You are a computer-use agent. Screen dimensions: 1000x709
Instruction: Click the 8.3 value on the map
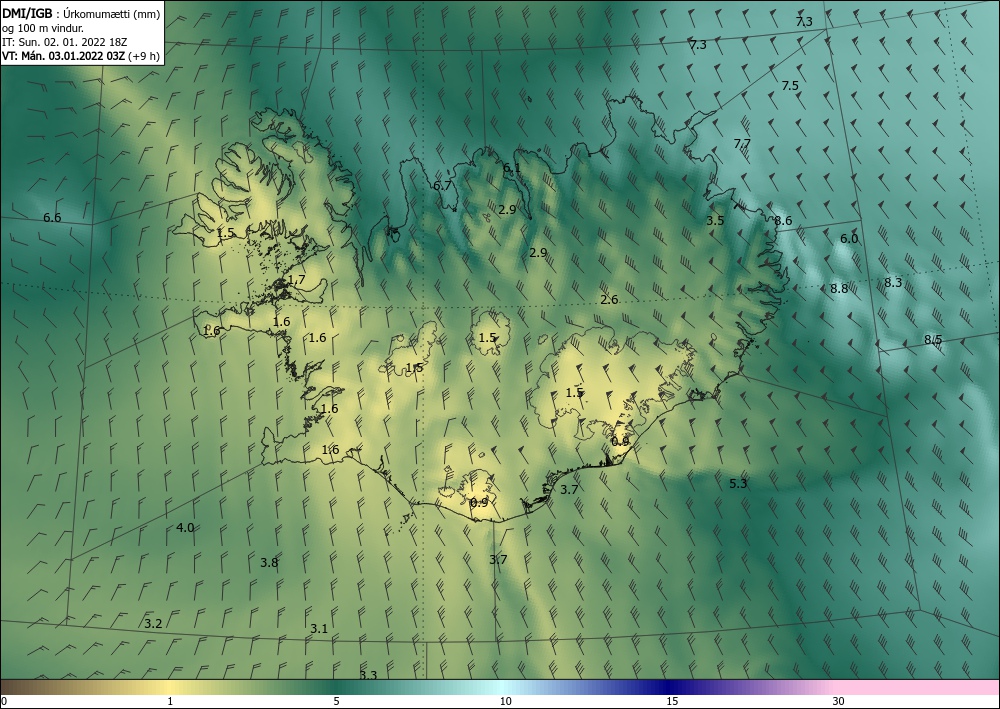point(893,282)
